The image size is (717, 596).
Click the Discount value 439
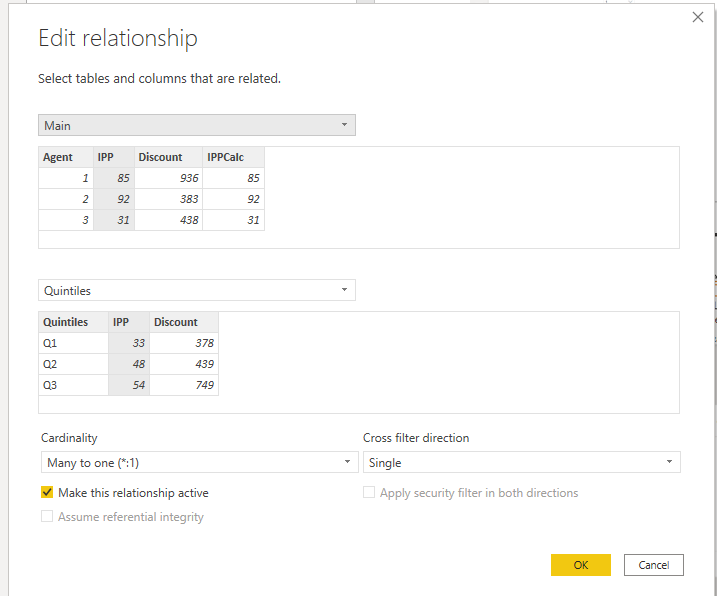[x=184, y=364]
